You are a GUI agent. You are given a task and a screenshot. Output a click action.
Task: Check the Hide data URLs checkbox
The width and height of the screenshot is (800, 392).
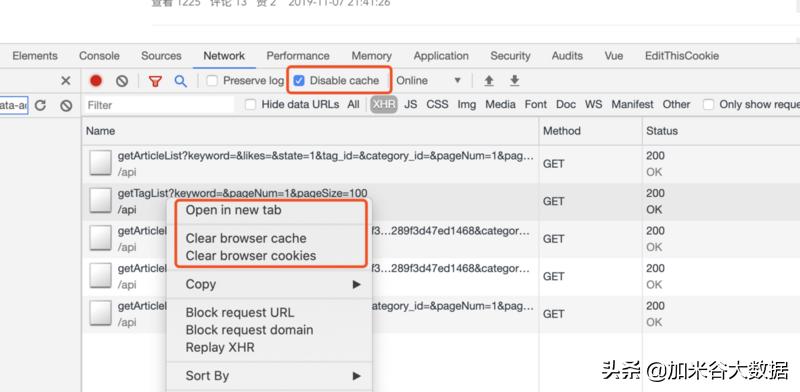click(250, 105)
